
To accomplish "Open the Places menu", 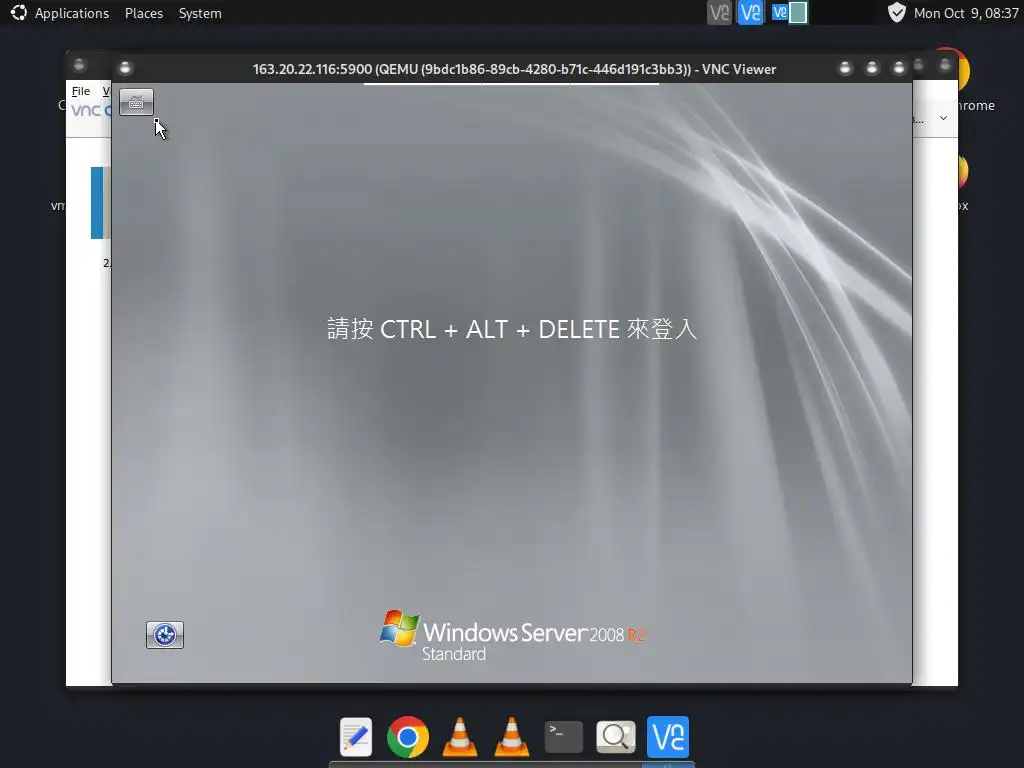I will click(x=144, y=13).
